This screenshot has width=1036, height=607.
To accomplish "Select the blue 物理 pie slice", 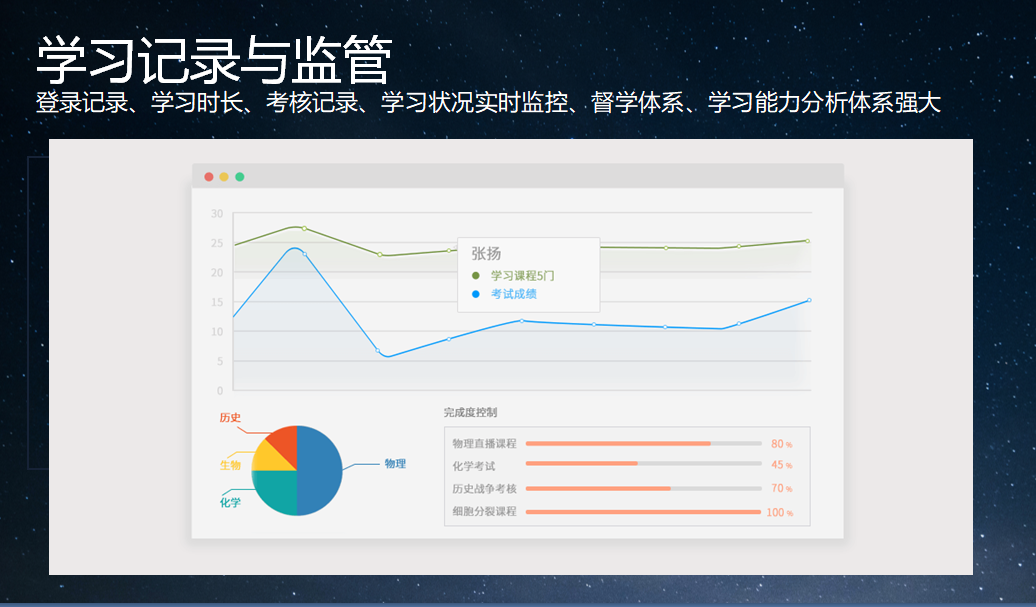I will 322,471.
